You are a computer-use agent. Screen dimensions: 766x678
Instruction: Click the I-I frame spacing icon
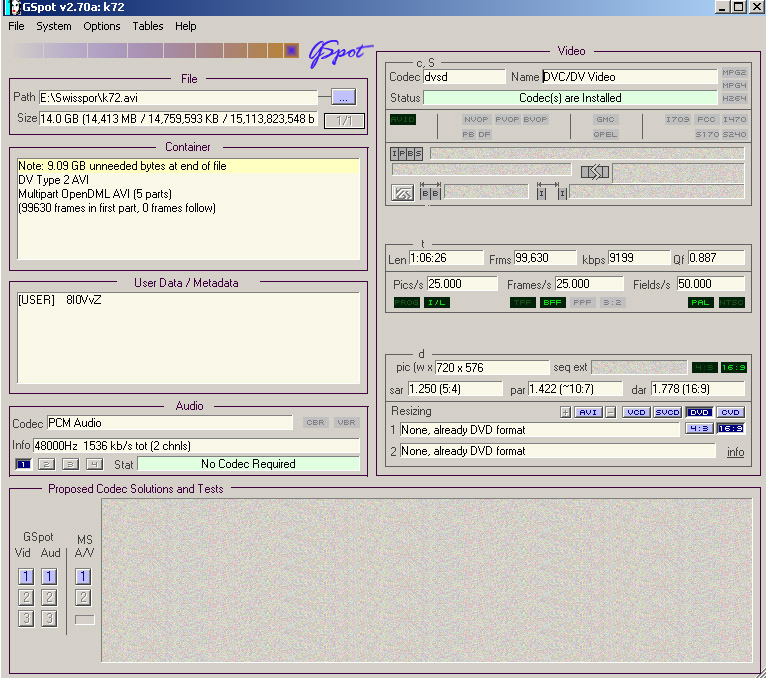point(552,191)
